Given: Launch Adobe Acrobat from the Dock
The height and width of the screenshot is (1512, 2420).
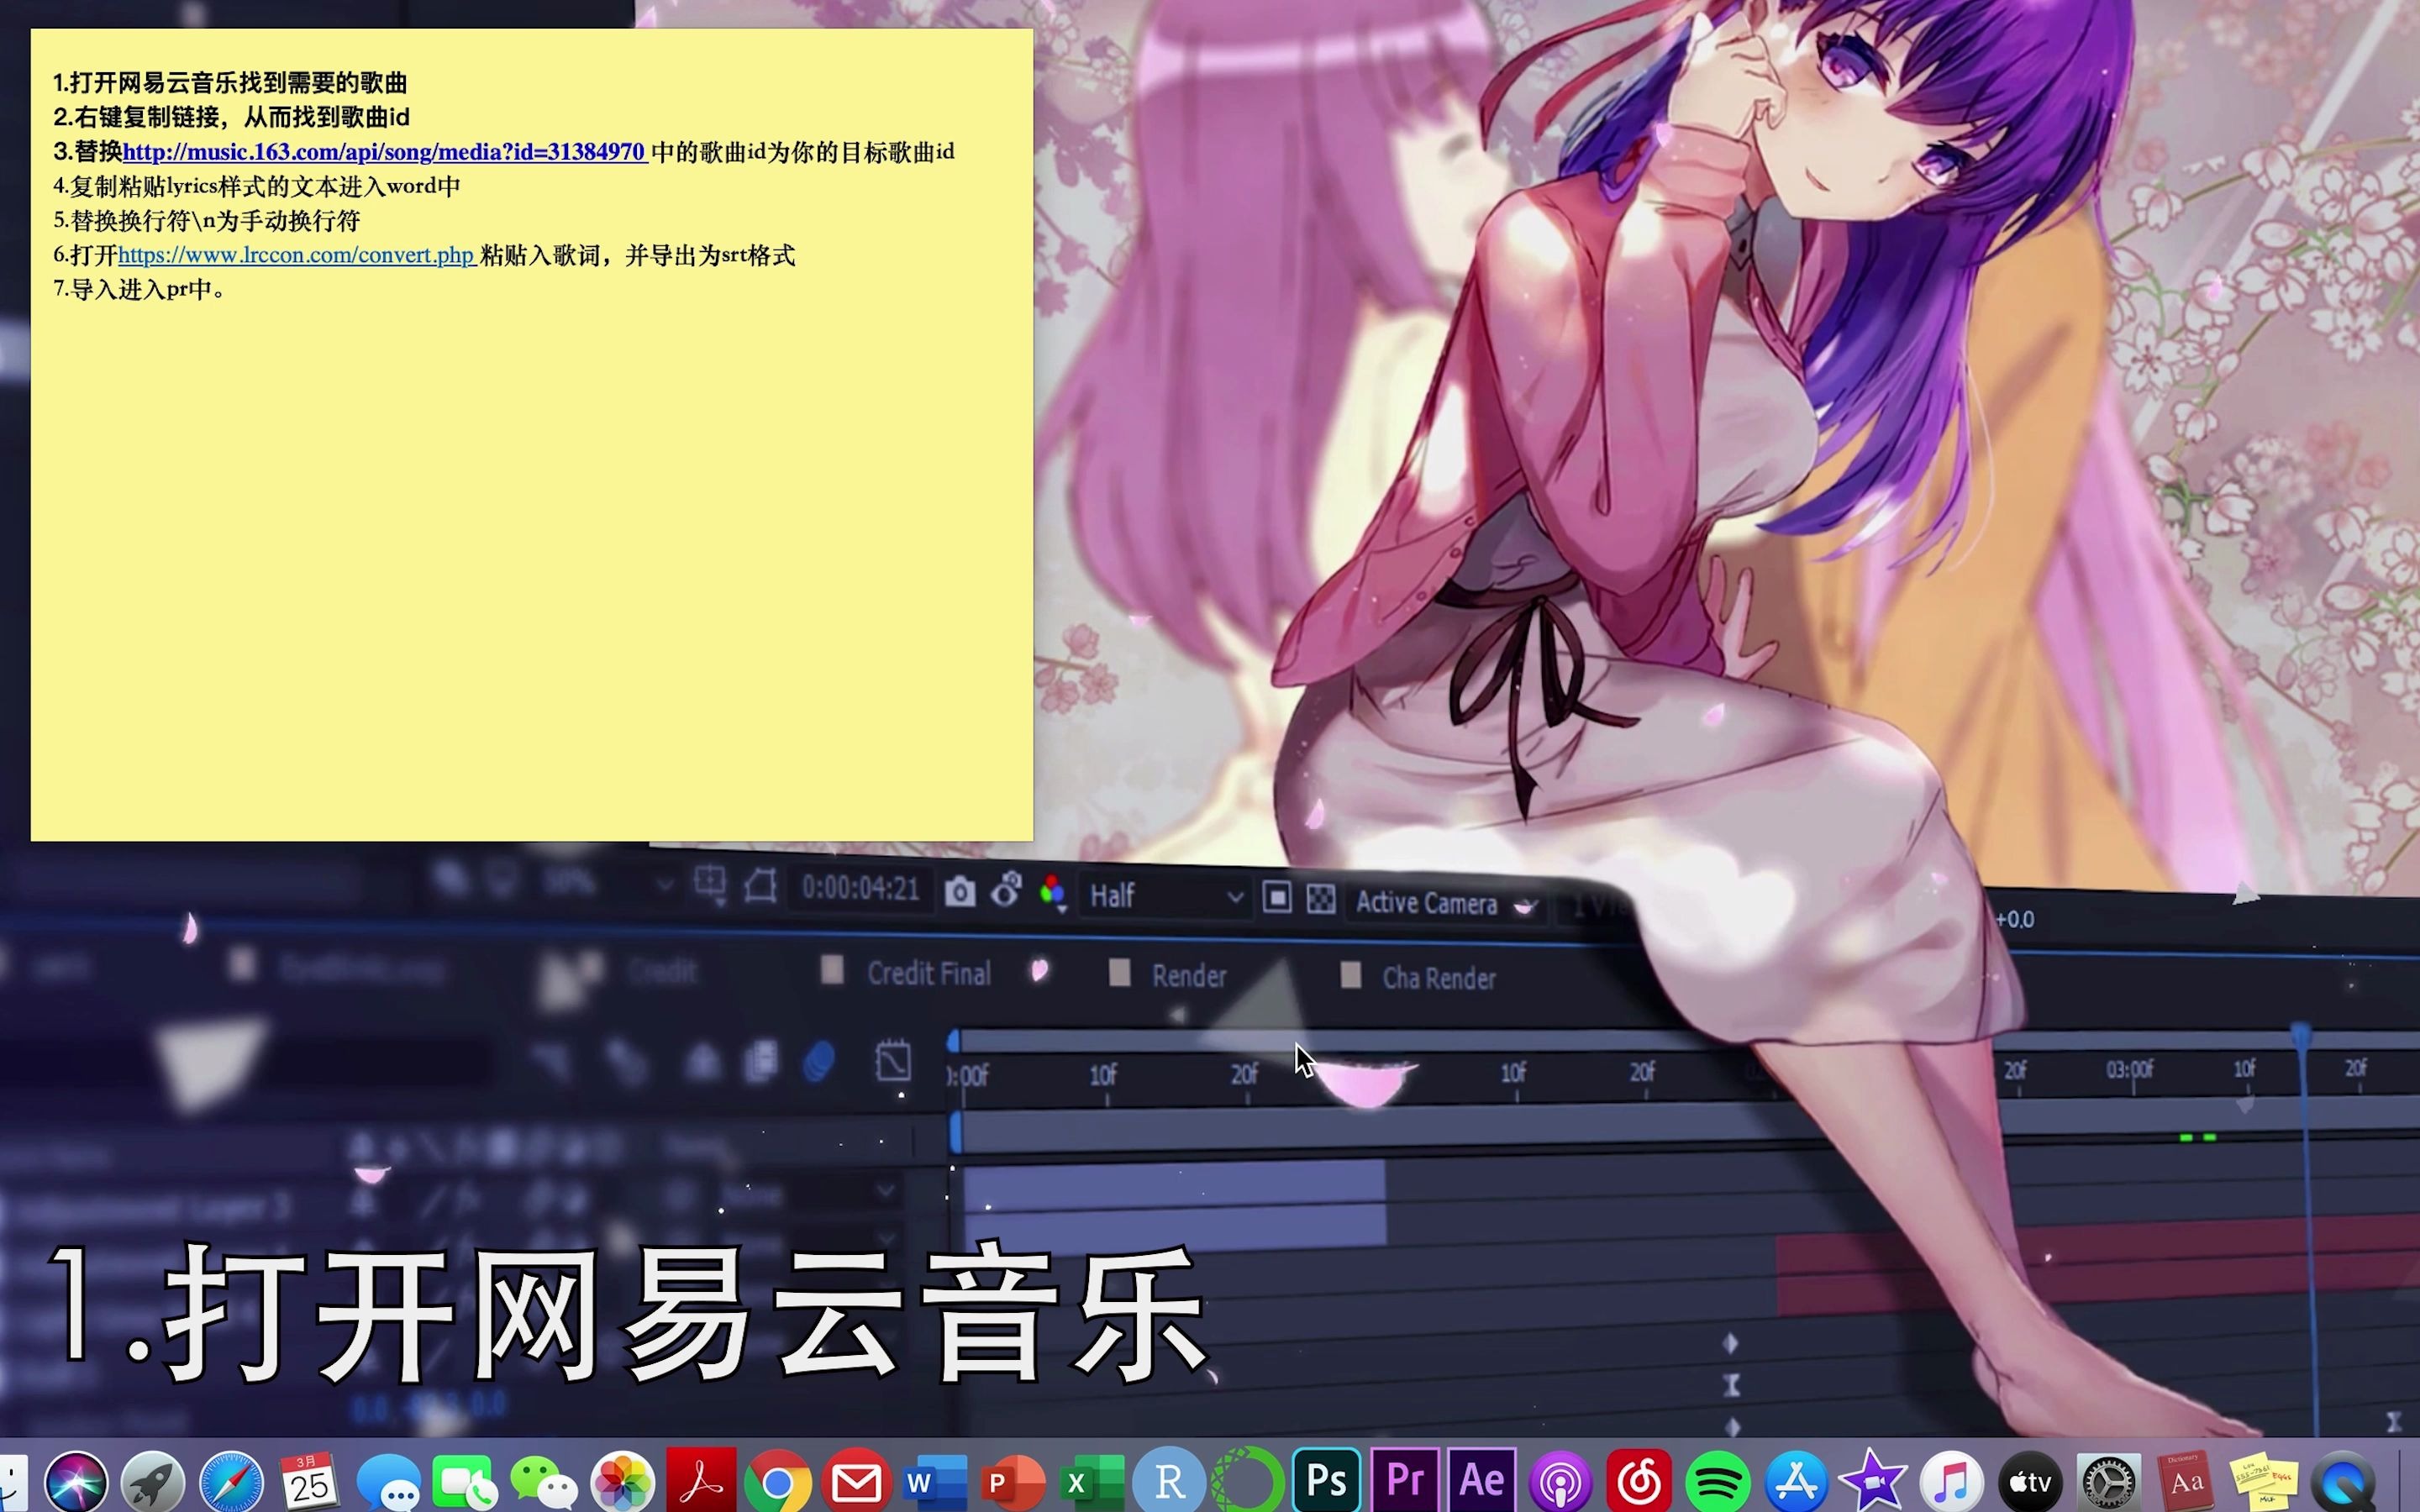Looking at the screenshot, I should point(701,1481).
